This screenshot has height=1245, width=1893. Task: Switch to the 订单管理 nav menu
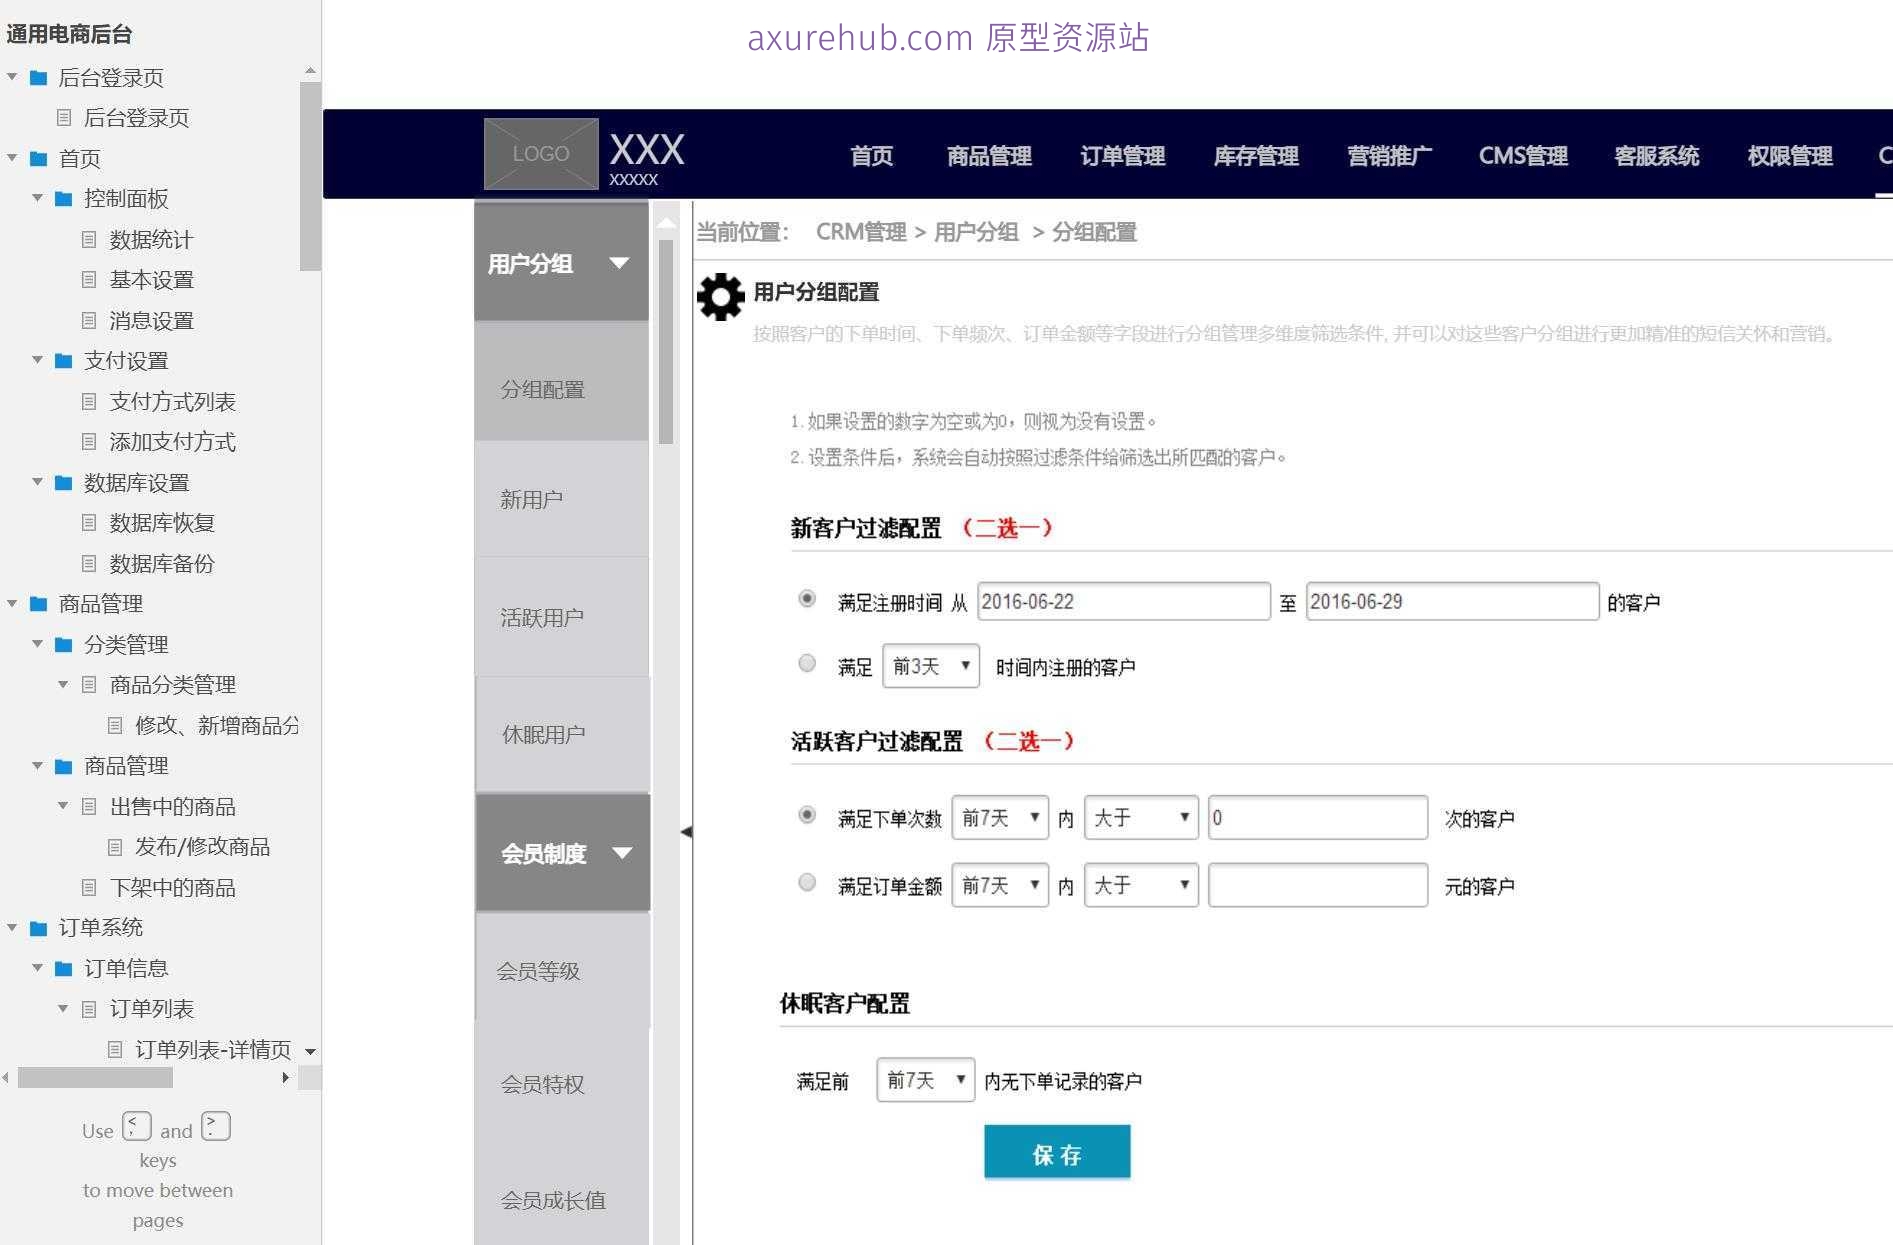tap(1122, 155)
